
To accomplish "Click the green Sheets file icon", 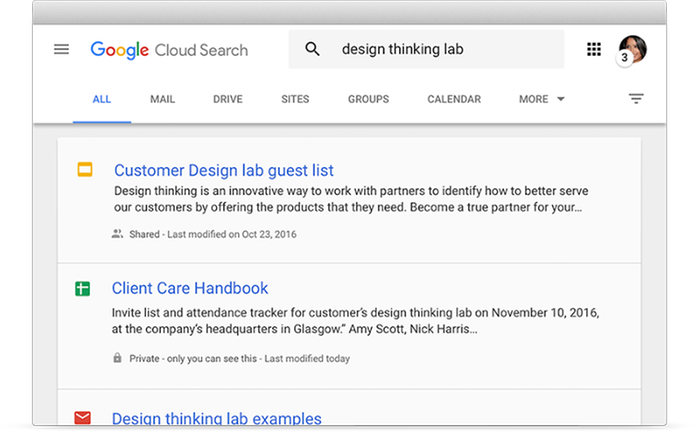I will pos(83,288).
